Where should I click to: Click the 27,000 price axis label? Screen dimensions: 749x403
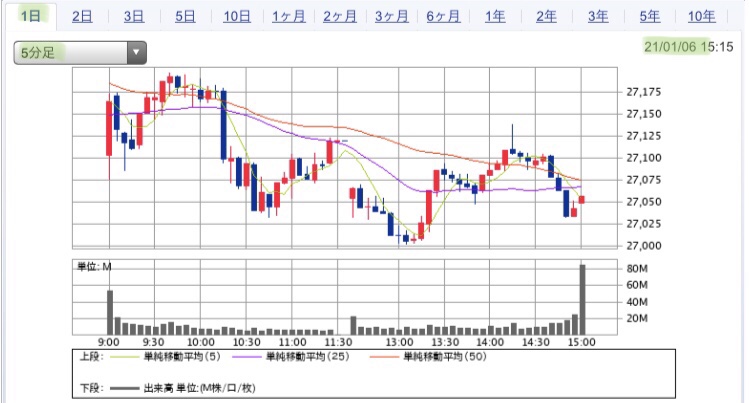click(644, 246)
